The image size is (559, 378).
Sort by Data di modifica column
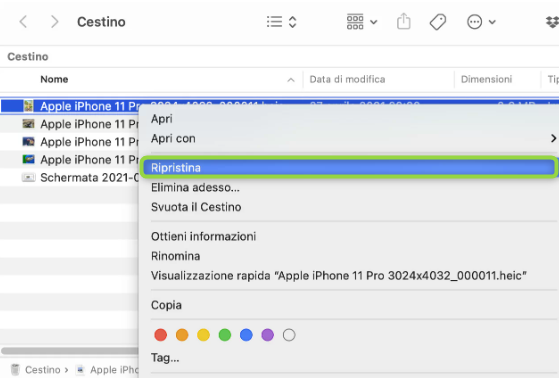pos(347,79)
